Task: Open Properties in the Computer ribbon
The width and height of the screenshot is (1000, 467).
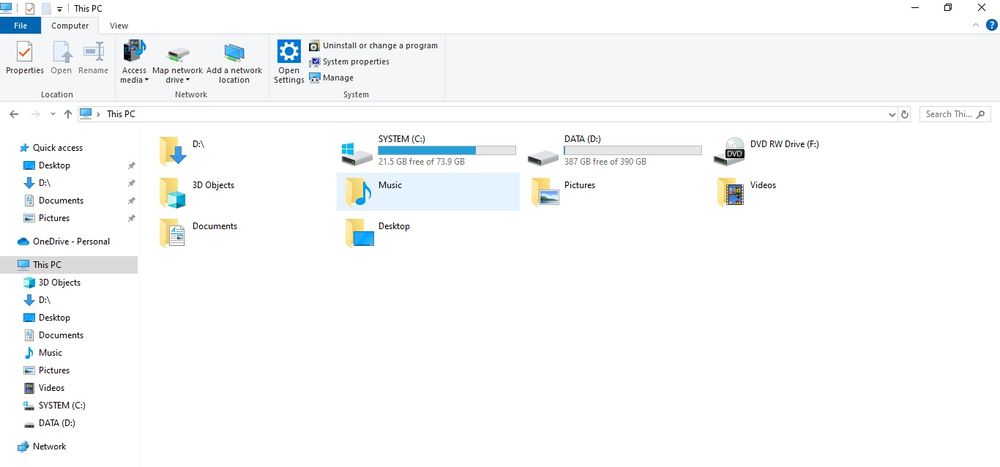Action: click(24, 58)
